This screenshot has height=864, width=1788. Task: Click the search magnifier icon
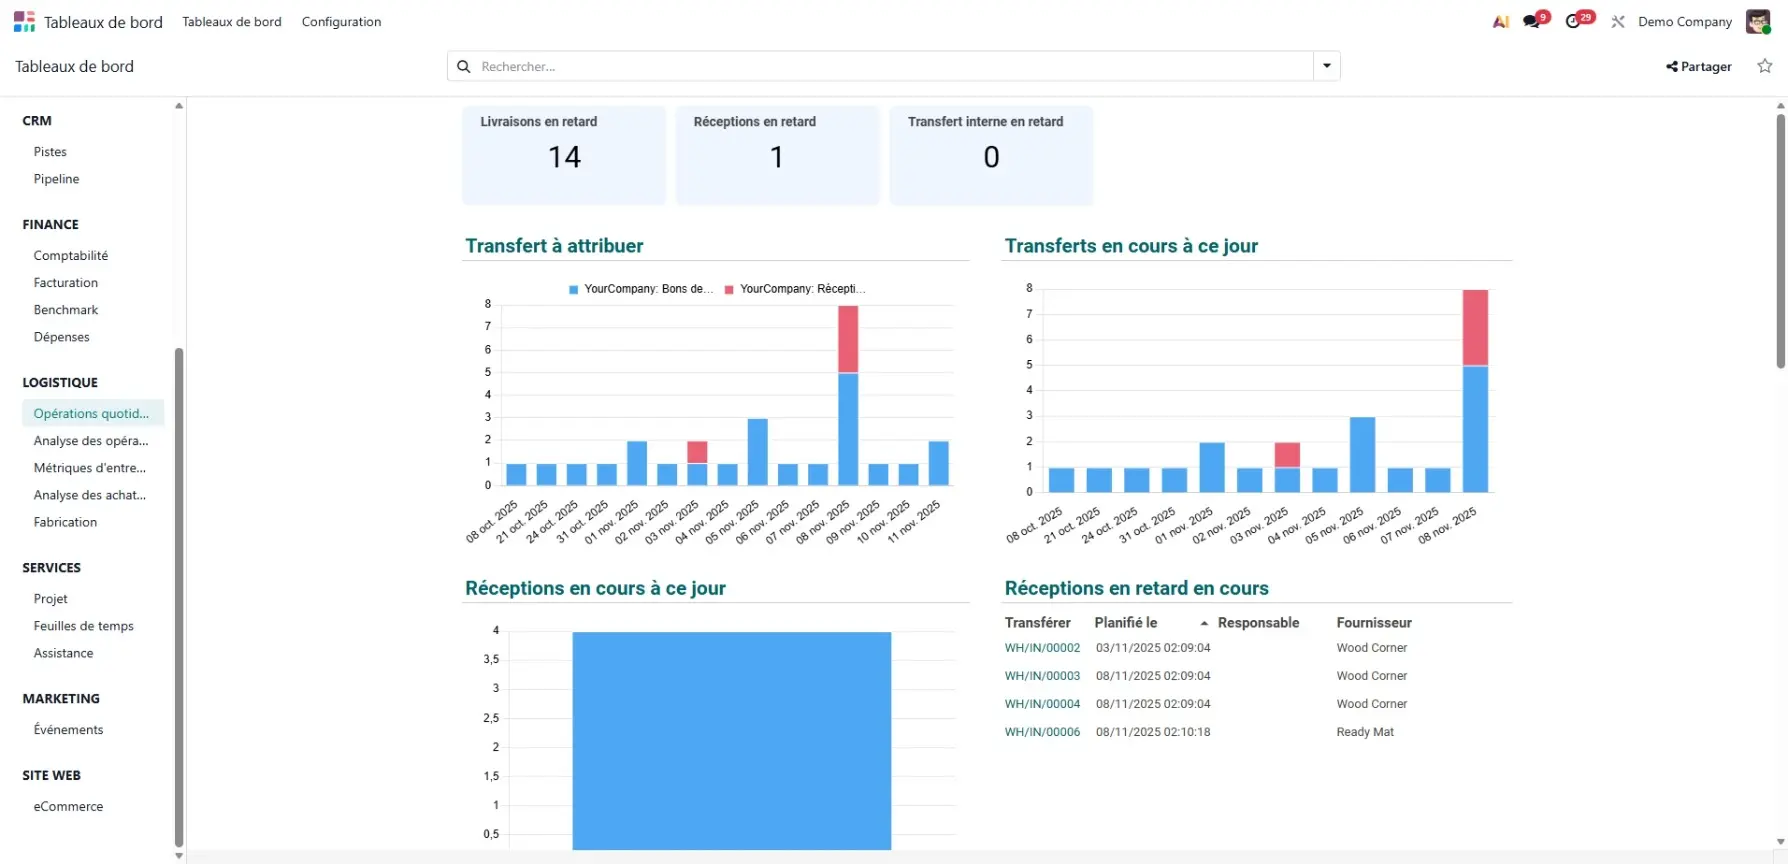[x=464, y=67]
